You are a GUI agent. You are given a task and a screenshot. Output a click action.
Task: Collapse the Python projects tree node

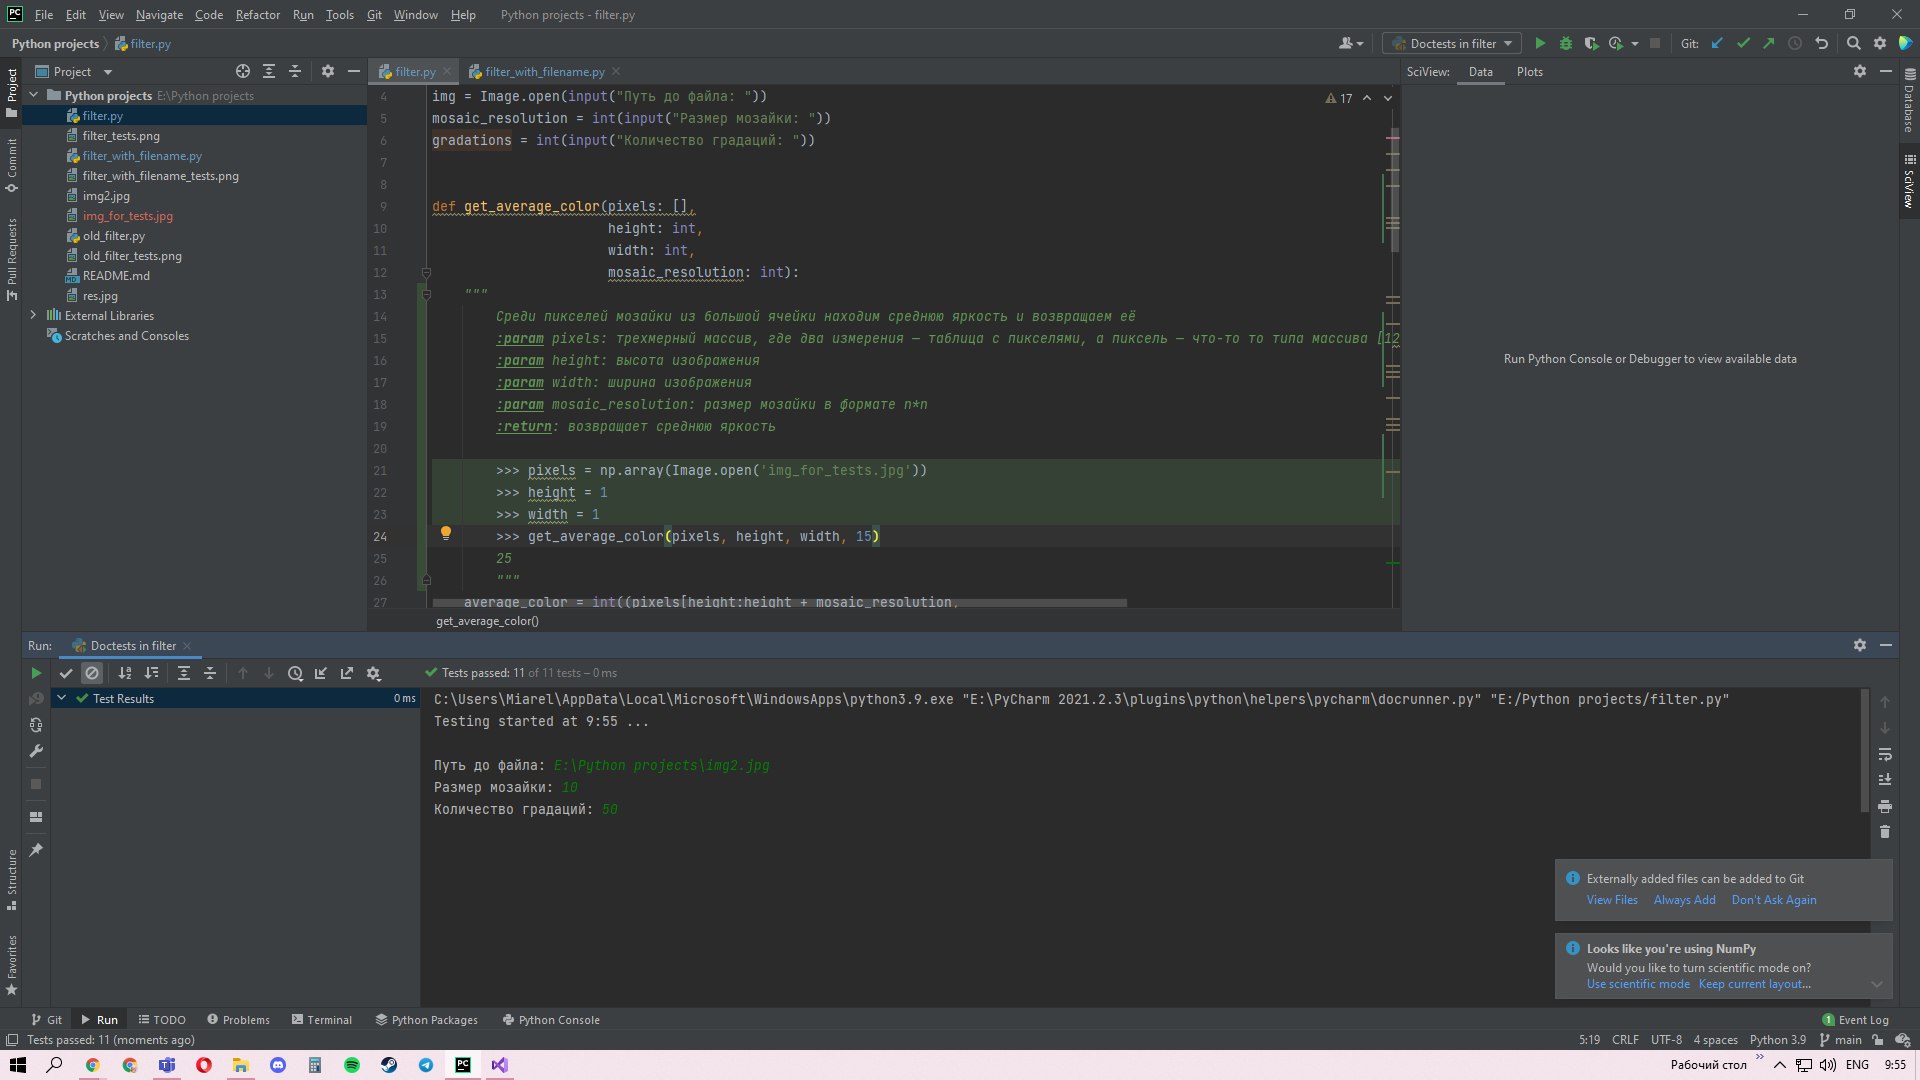(x=33, y=95)
